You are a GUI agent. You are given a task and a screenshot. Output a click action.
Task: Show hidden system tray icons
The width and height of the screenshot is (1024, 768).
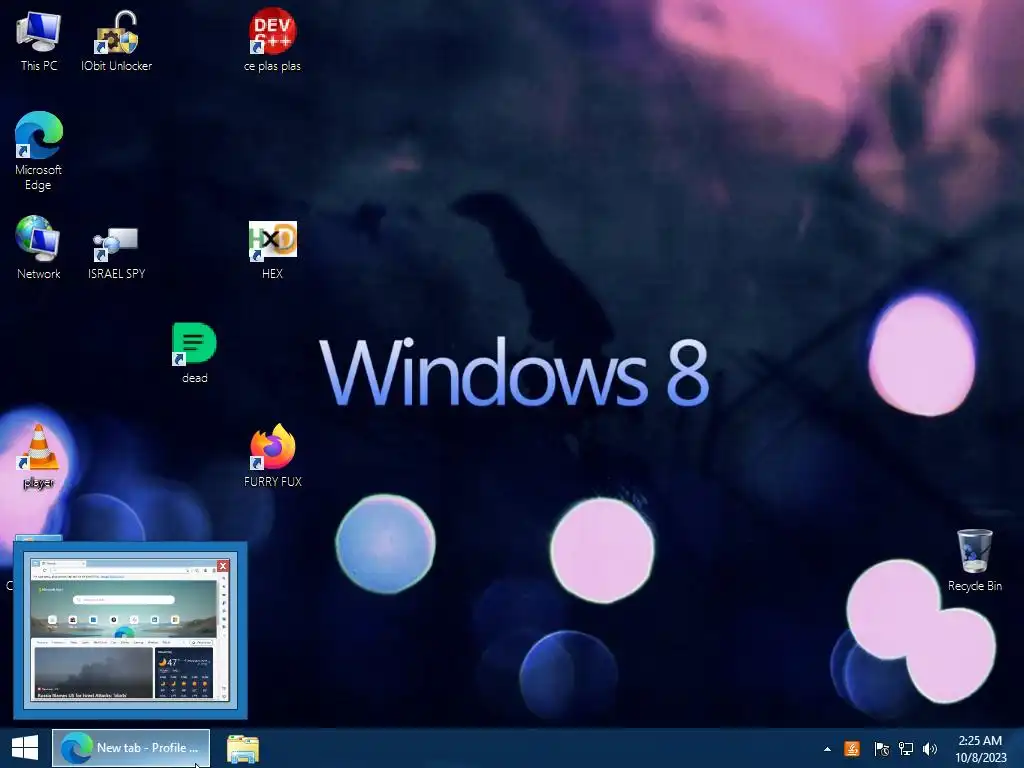point(827,749)
